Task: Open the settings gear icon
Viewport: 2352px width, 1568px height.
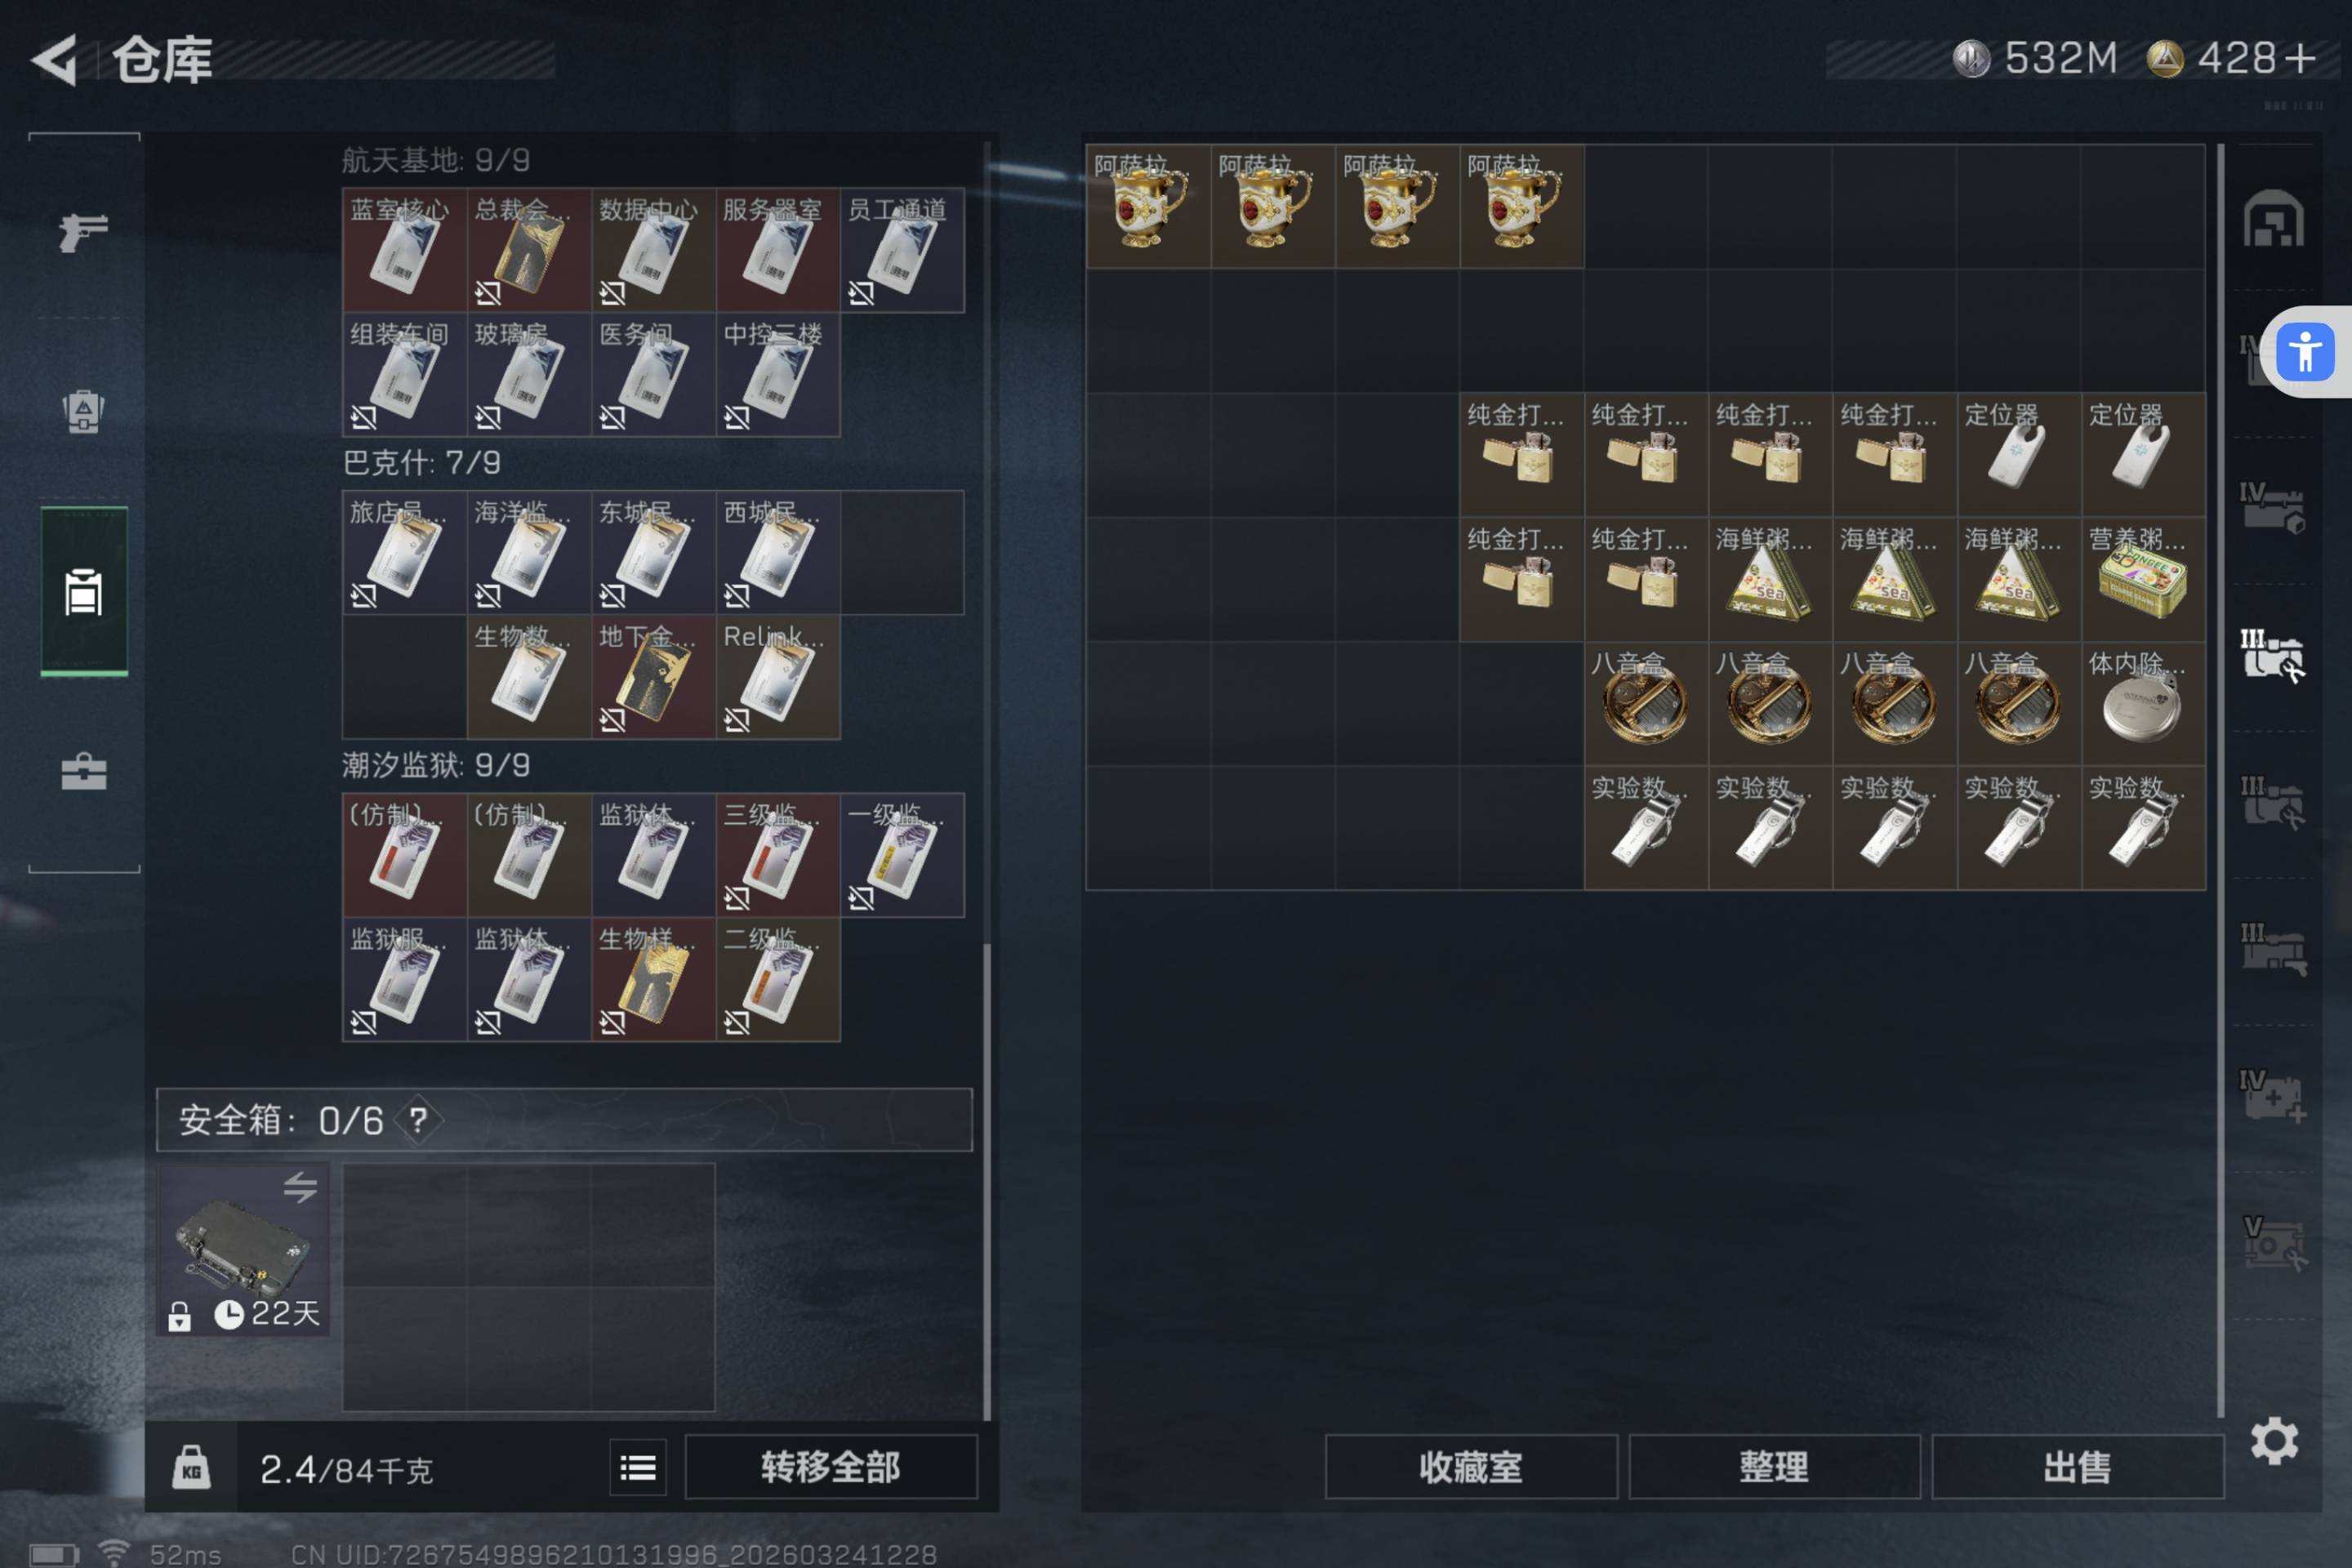Action: [x=2274, y=1441]
